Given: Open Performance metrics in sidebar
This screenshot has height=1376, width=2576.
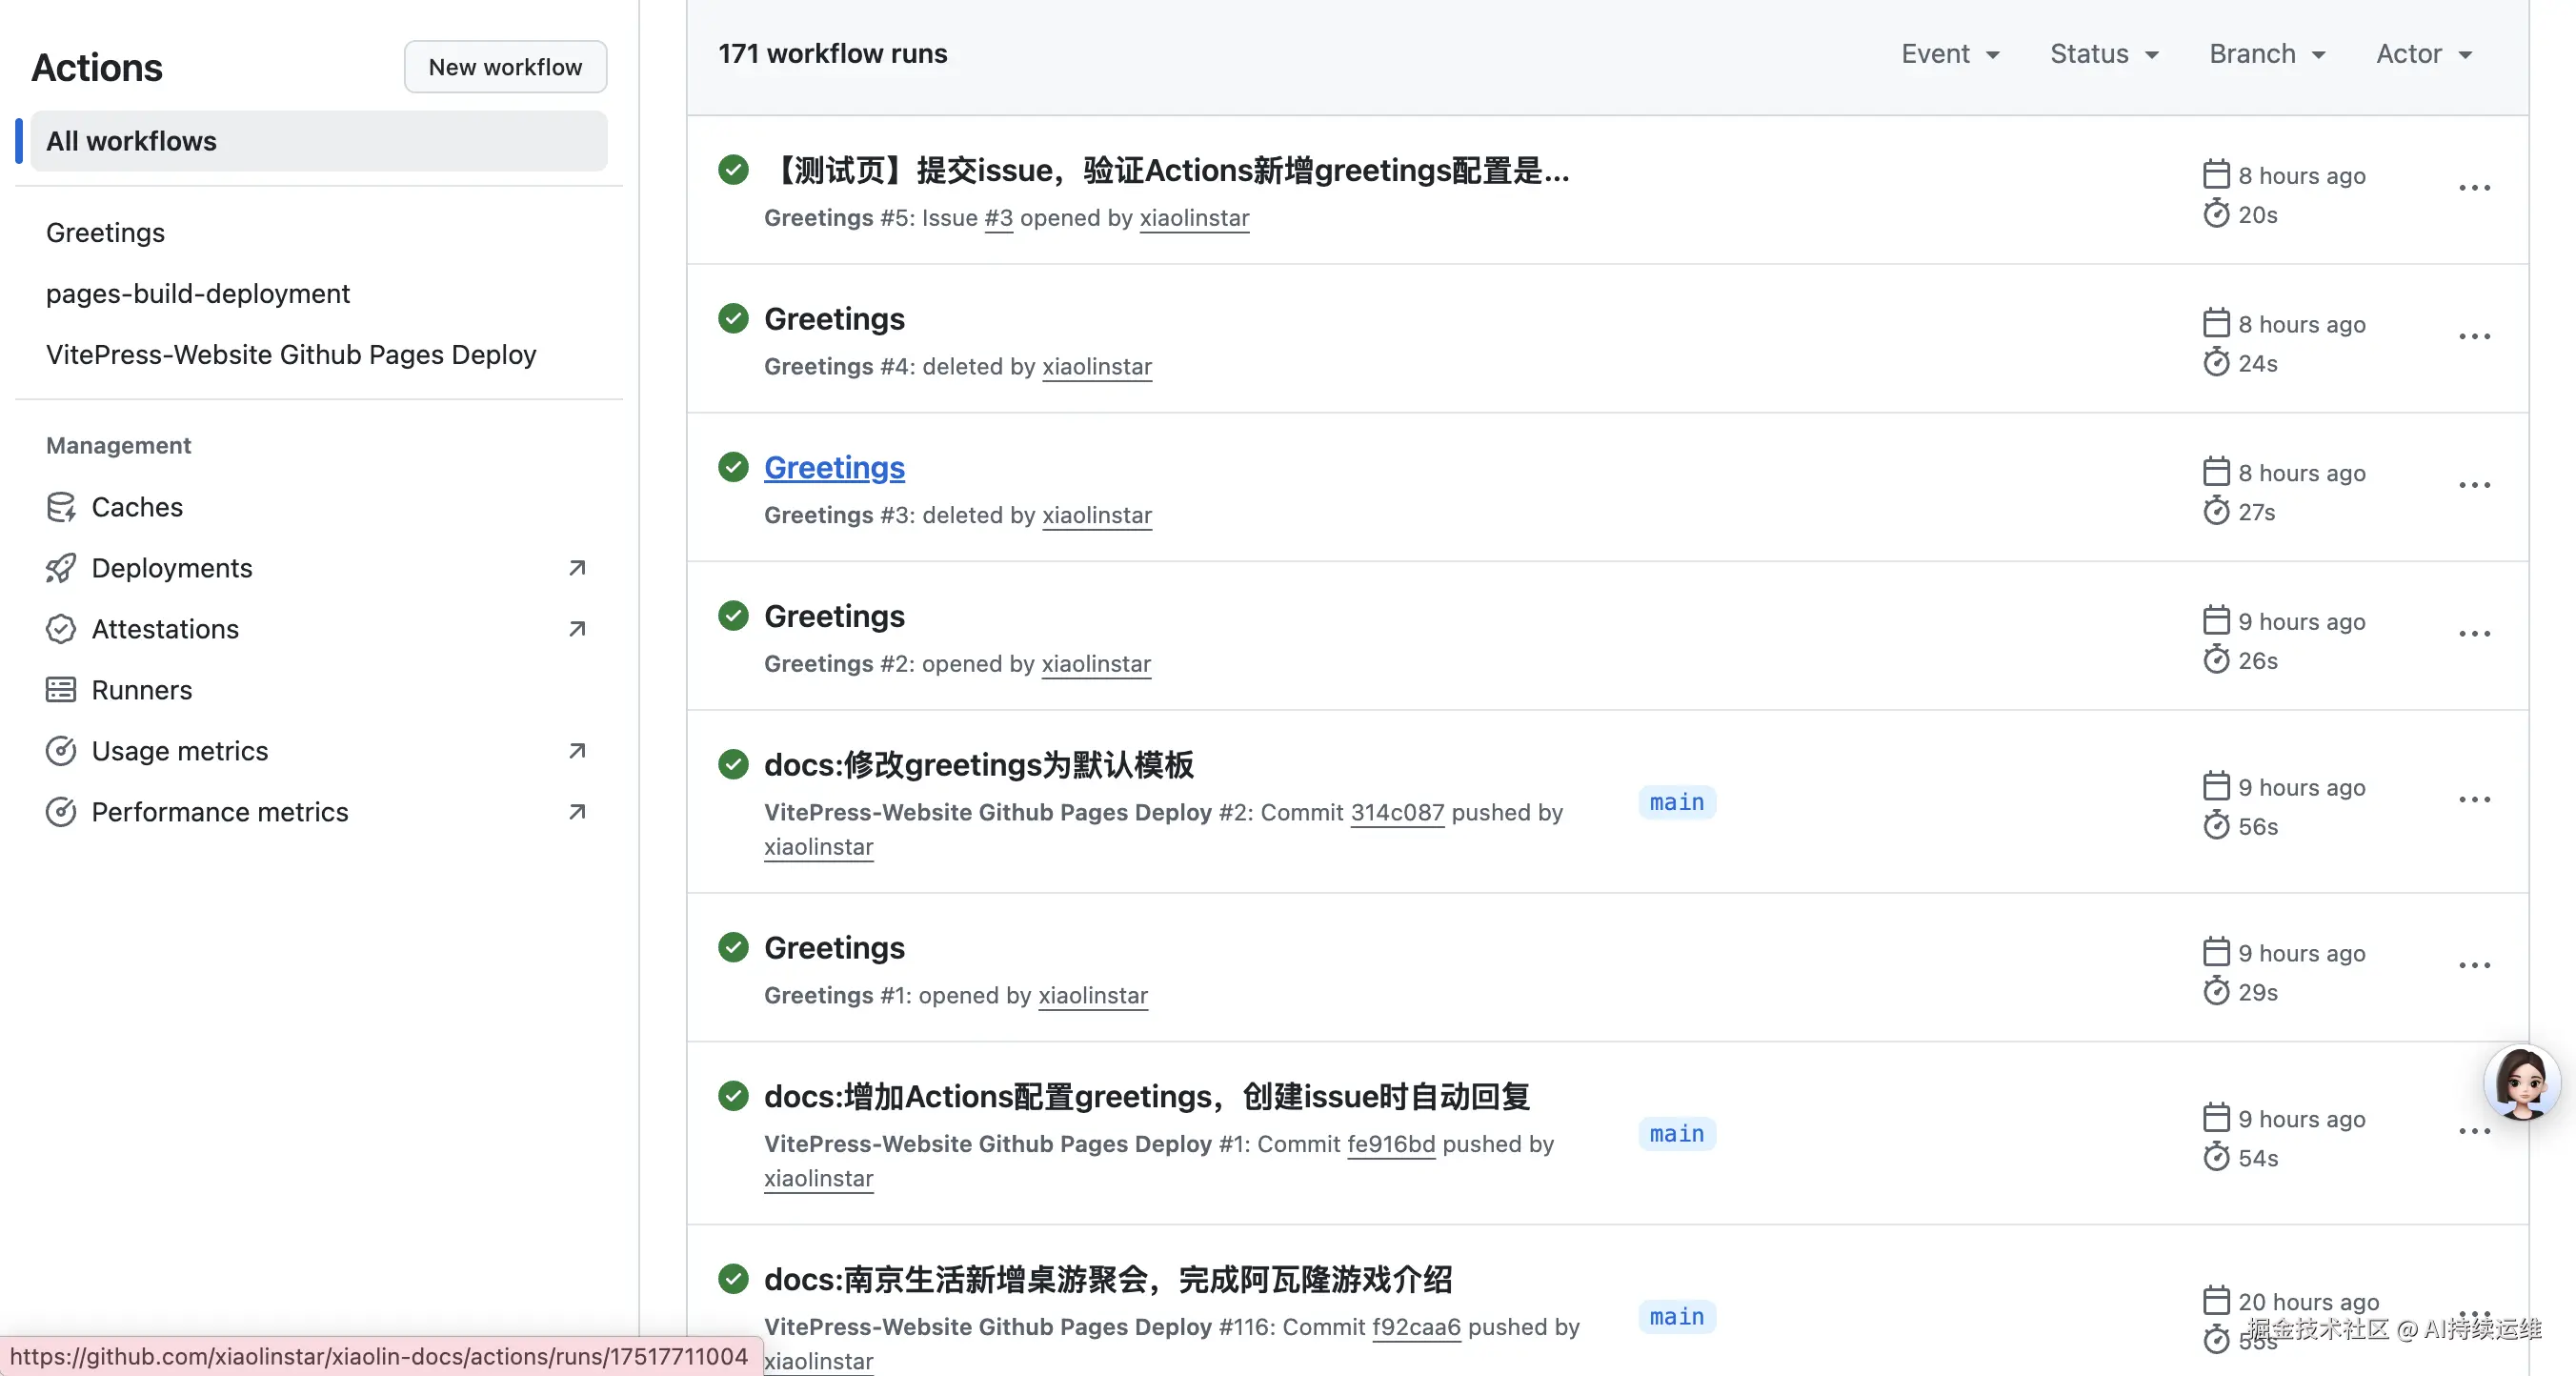Looking at the screenshot, I should (219, 812).
